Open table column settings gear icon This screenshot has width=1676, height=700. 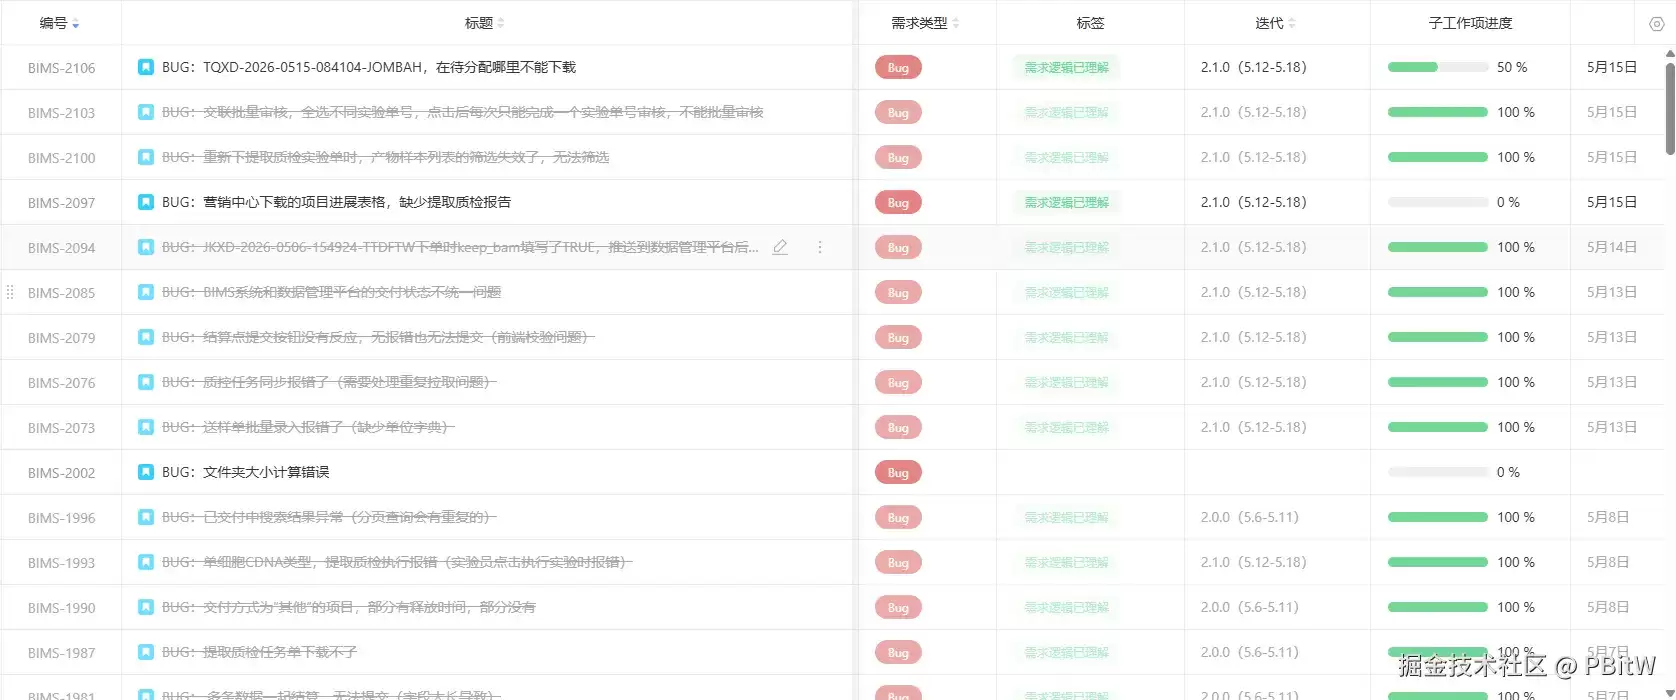tap(1656, 24)
